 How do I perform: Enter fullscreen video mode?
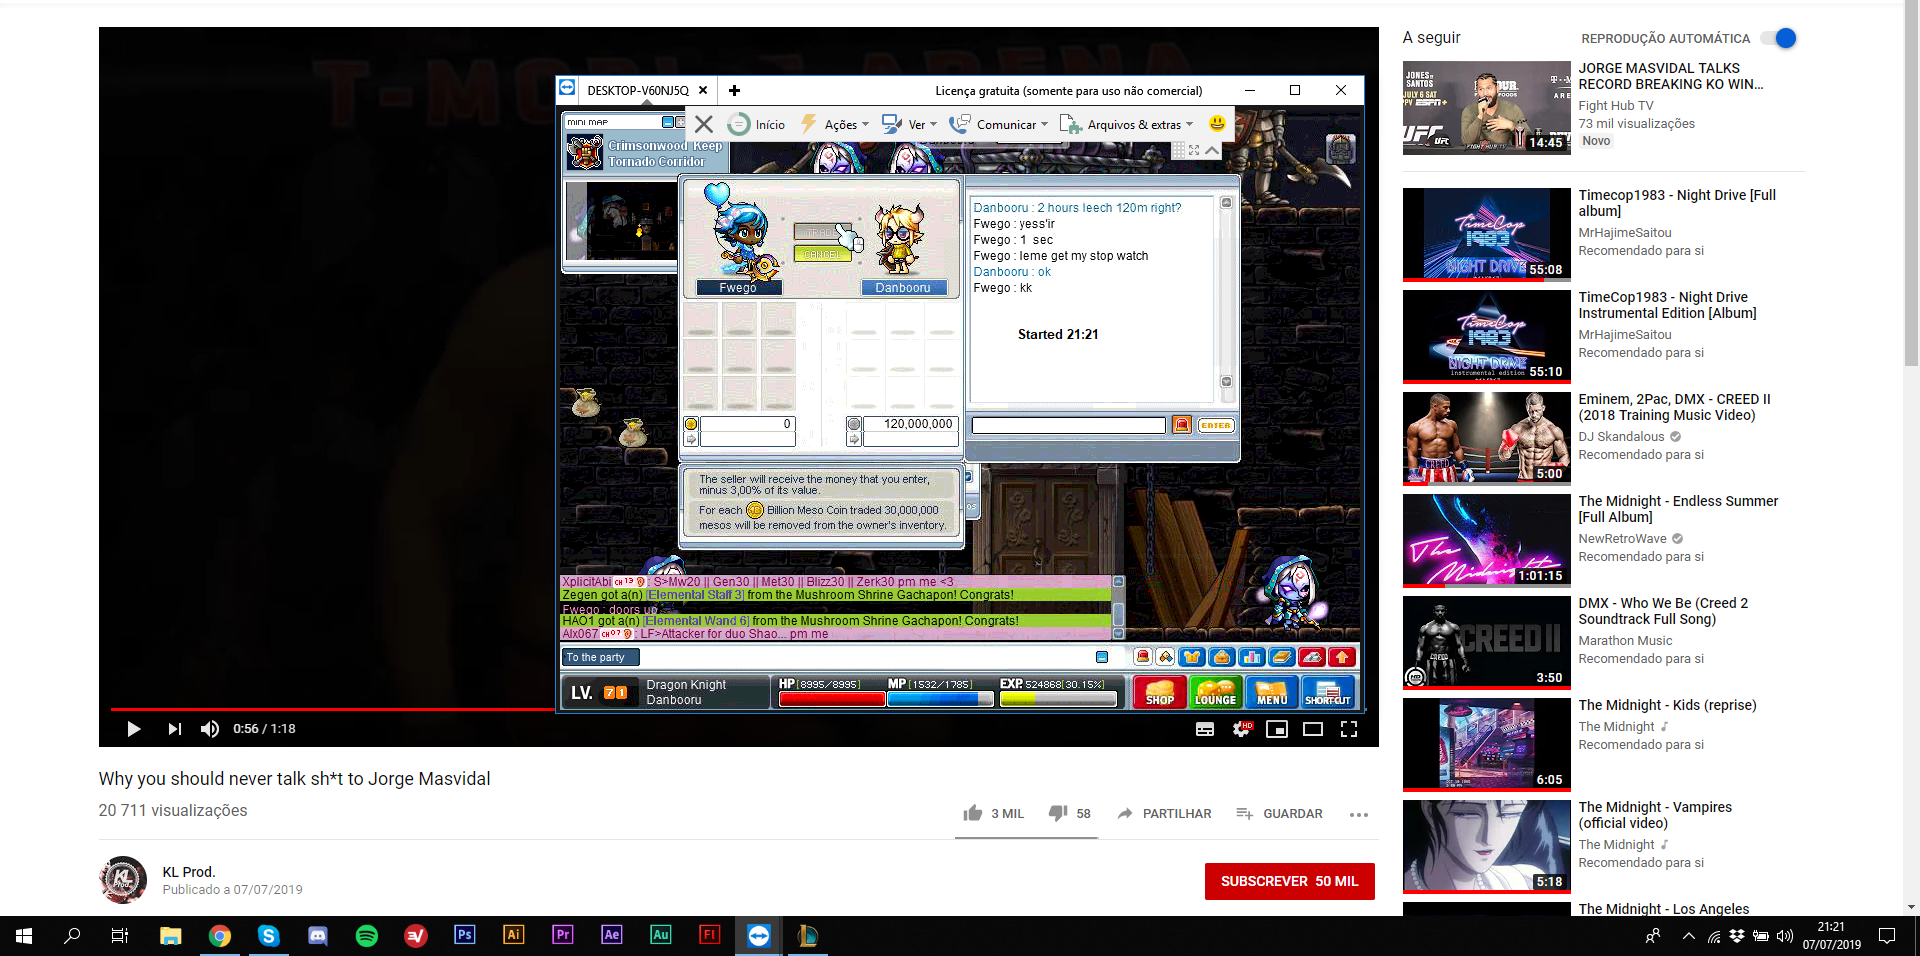(x=1349, y=729)
